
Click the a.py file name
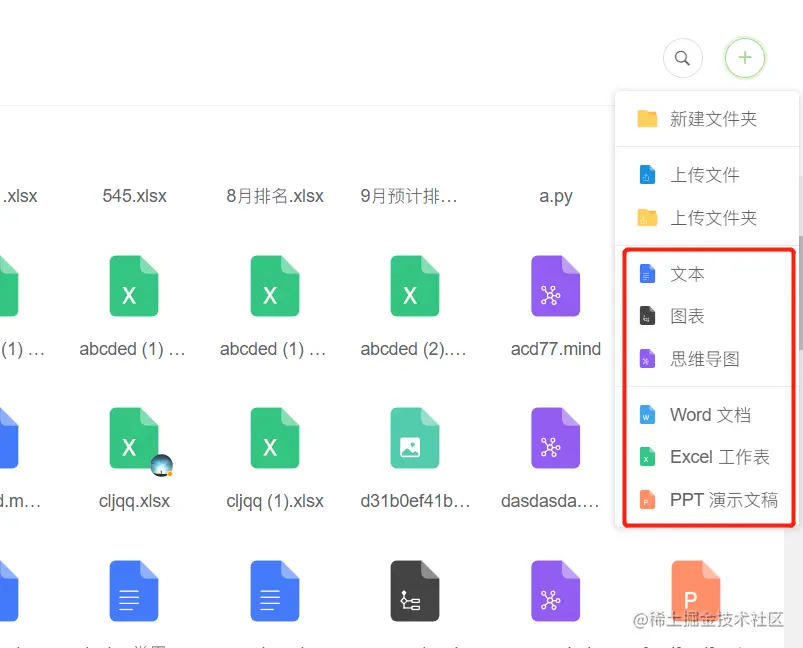(x=556, y=196)
